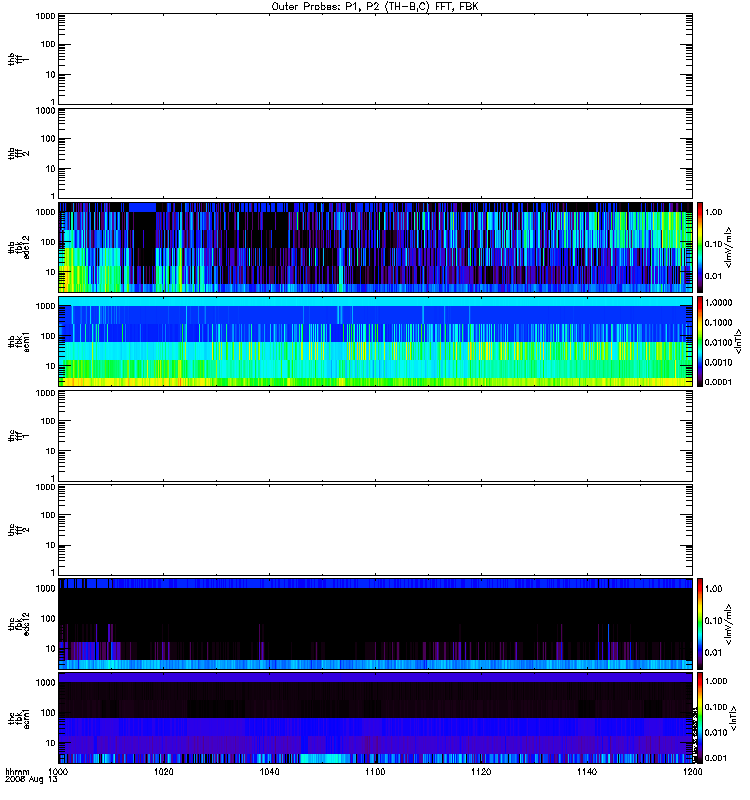Click the "thb fff 1" y-axis label
Screen dimensions: 750x800
click(x=18, y=59)
